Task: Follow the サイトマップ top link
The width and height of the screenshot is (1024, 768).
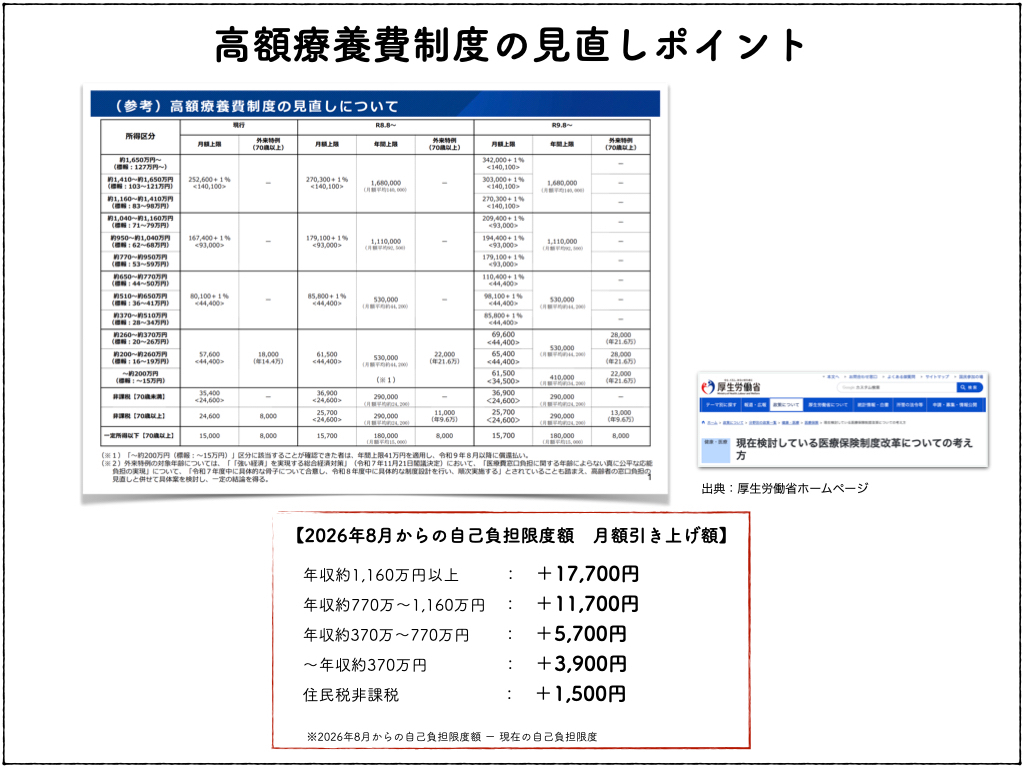Action: (937, 377)
